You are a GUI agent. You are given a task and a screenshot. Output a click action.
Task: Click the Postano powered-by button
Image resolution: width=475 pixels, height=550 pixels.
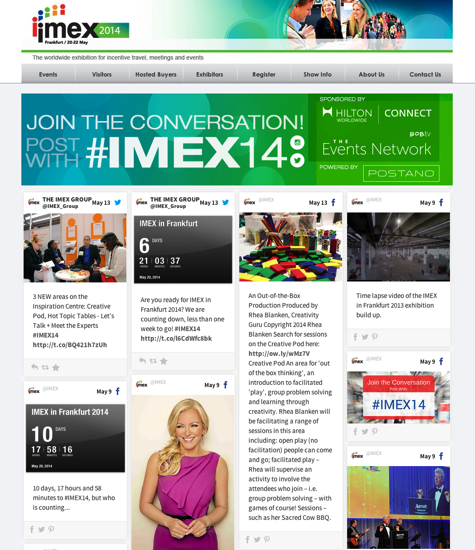401,173
